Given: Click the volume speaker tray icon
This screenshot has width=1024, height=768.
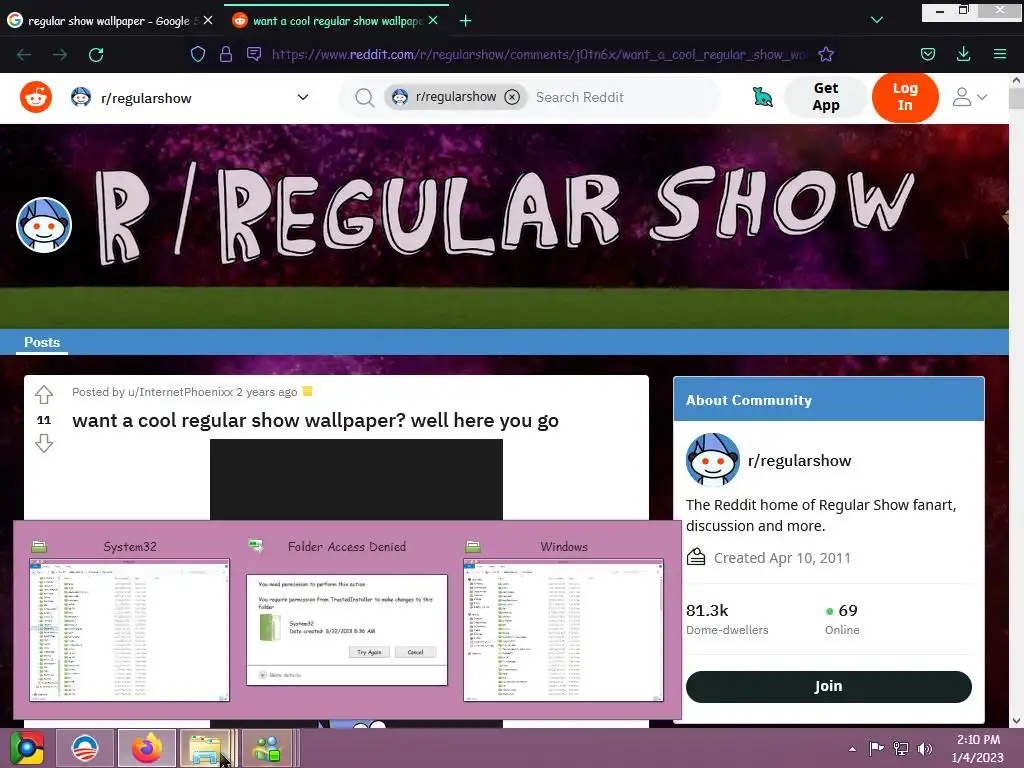Looking at the screenshot, I should pos(925,748).
